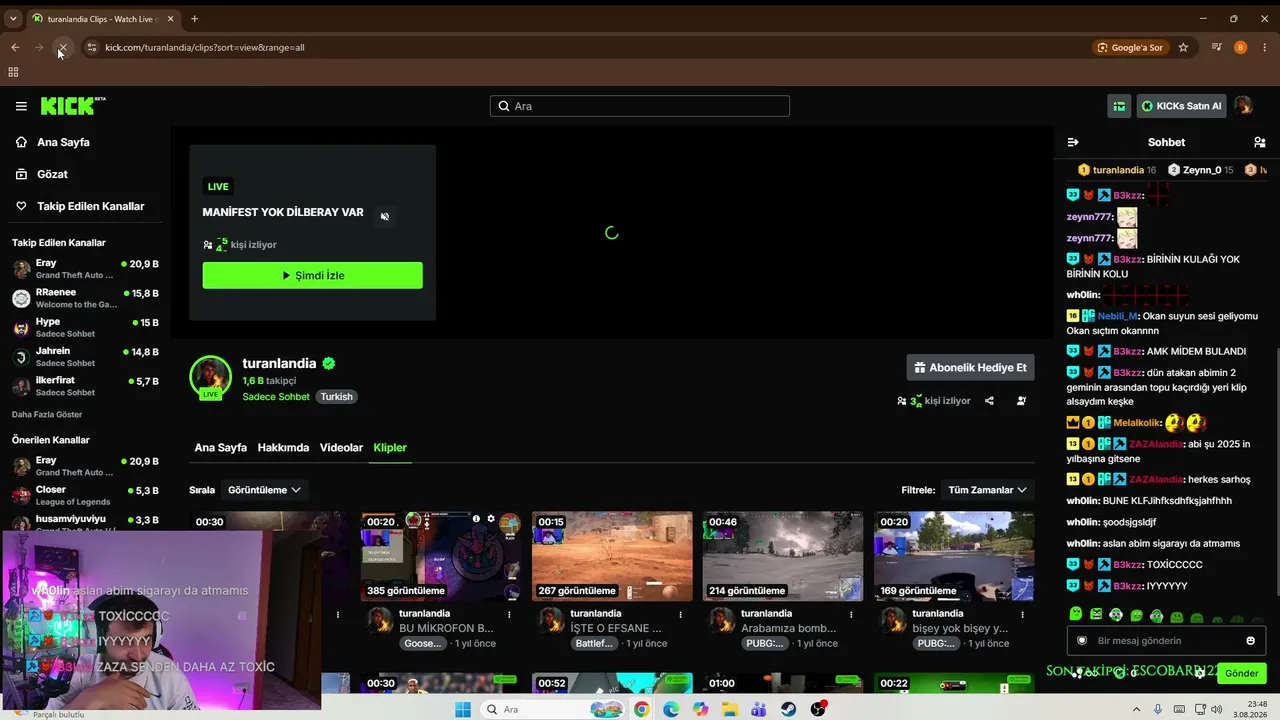This screenshot has width=1280, height=720.
Task: Play the 385 görüntüleme clip thumbnail
Action: 441,556
